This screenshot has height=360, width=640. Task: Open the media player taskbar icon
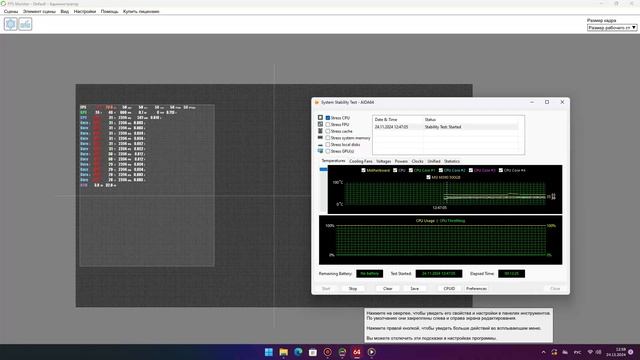coord(371,352)
